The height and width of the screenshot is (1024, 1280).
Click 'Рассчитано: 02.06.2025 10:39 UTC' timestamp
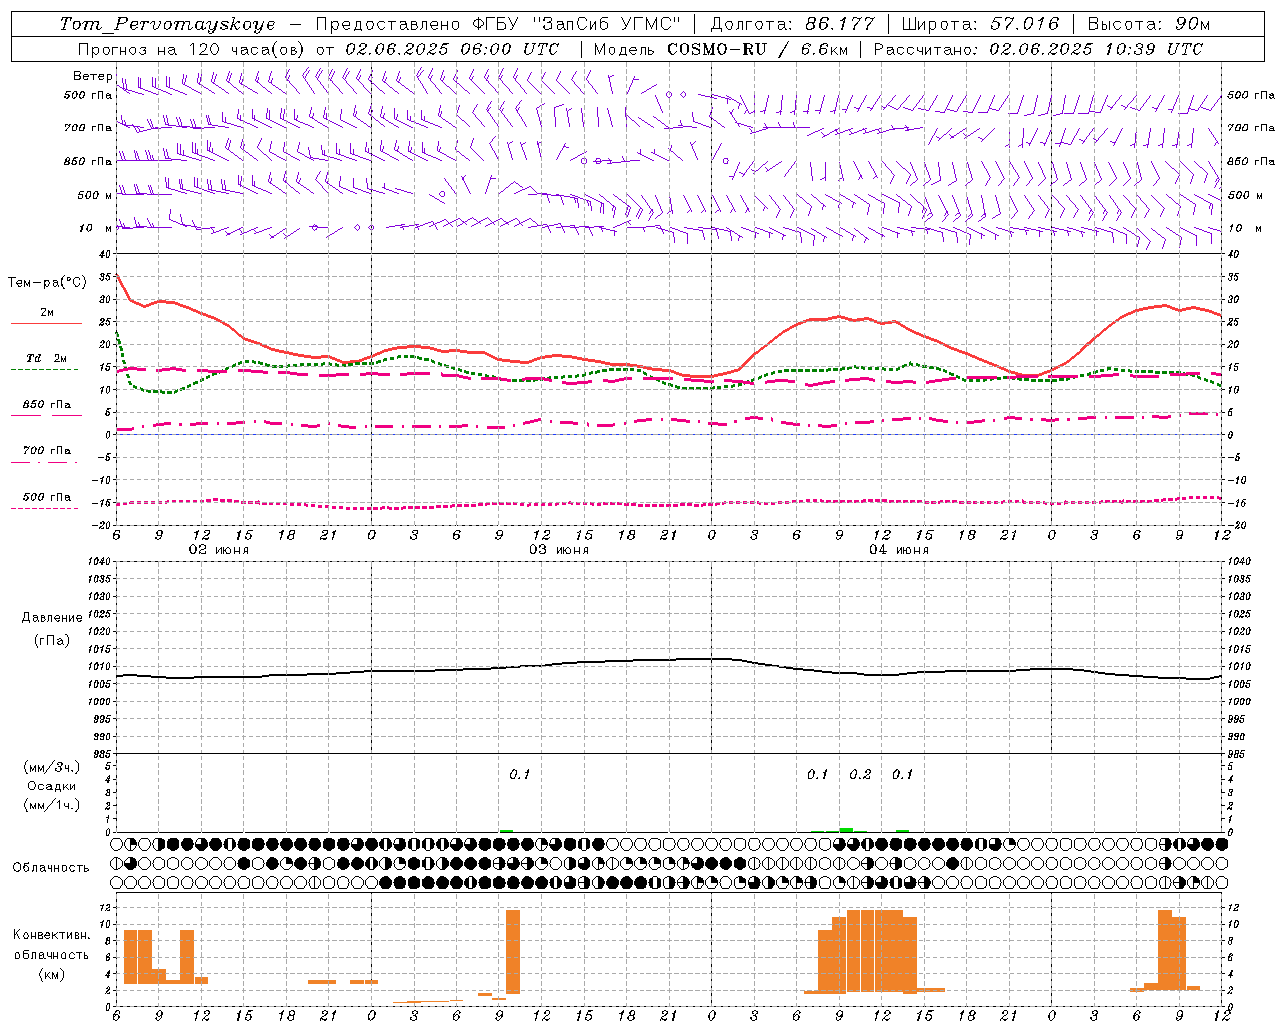click(x=1038, y=49)
